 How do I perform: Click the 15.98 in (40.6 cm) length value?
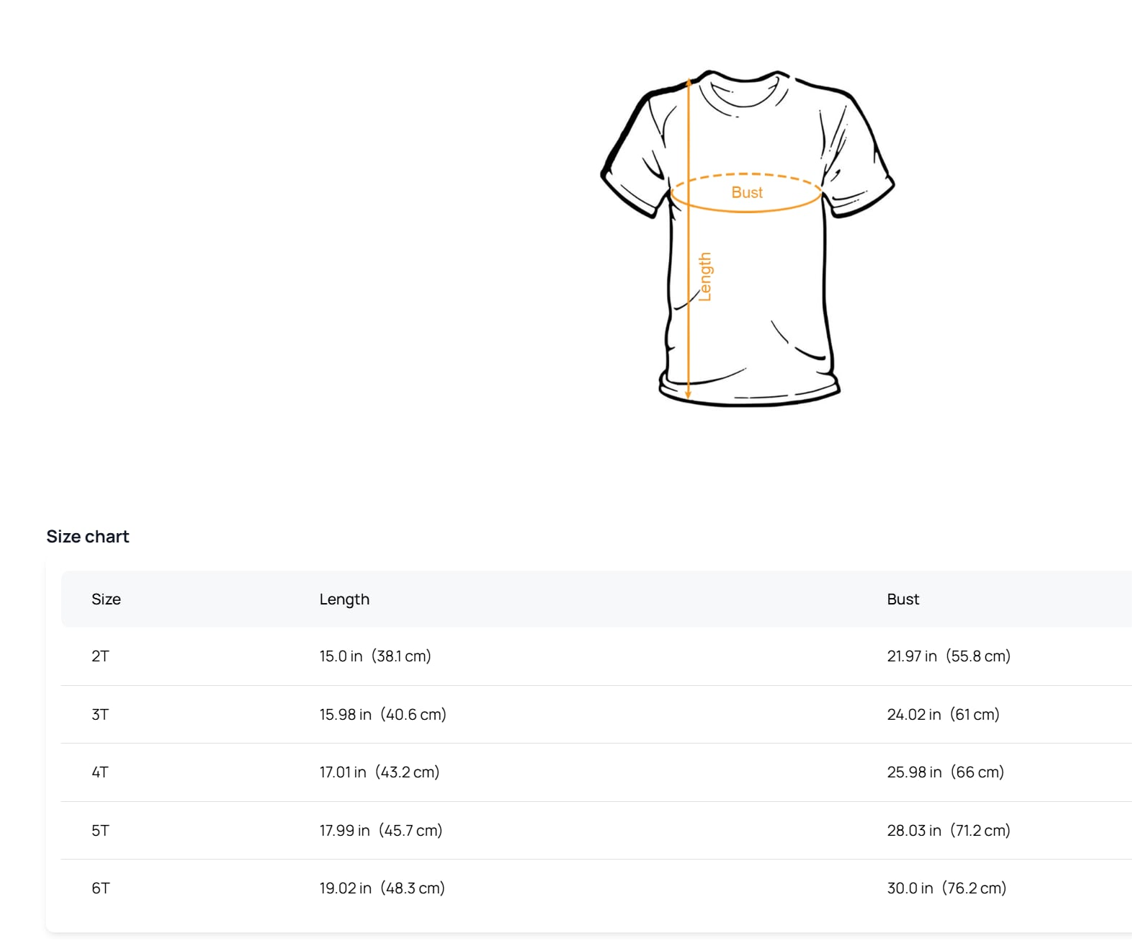pyautogui.click(x=383, y=714)
